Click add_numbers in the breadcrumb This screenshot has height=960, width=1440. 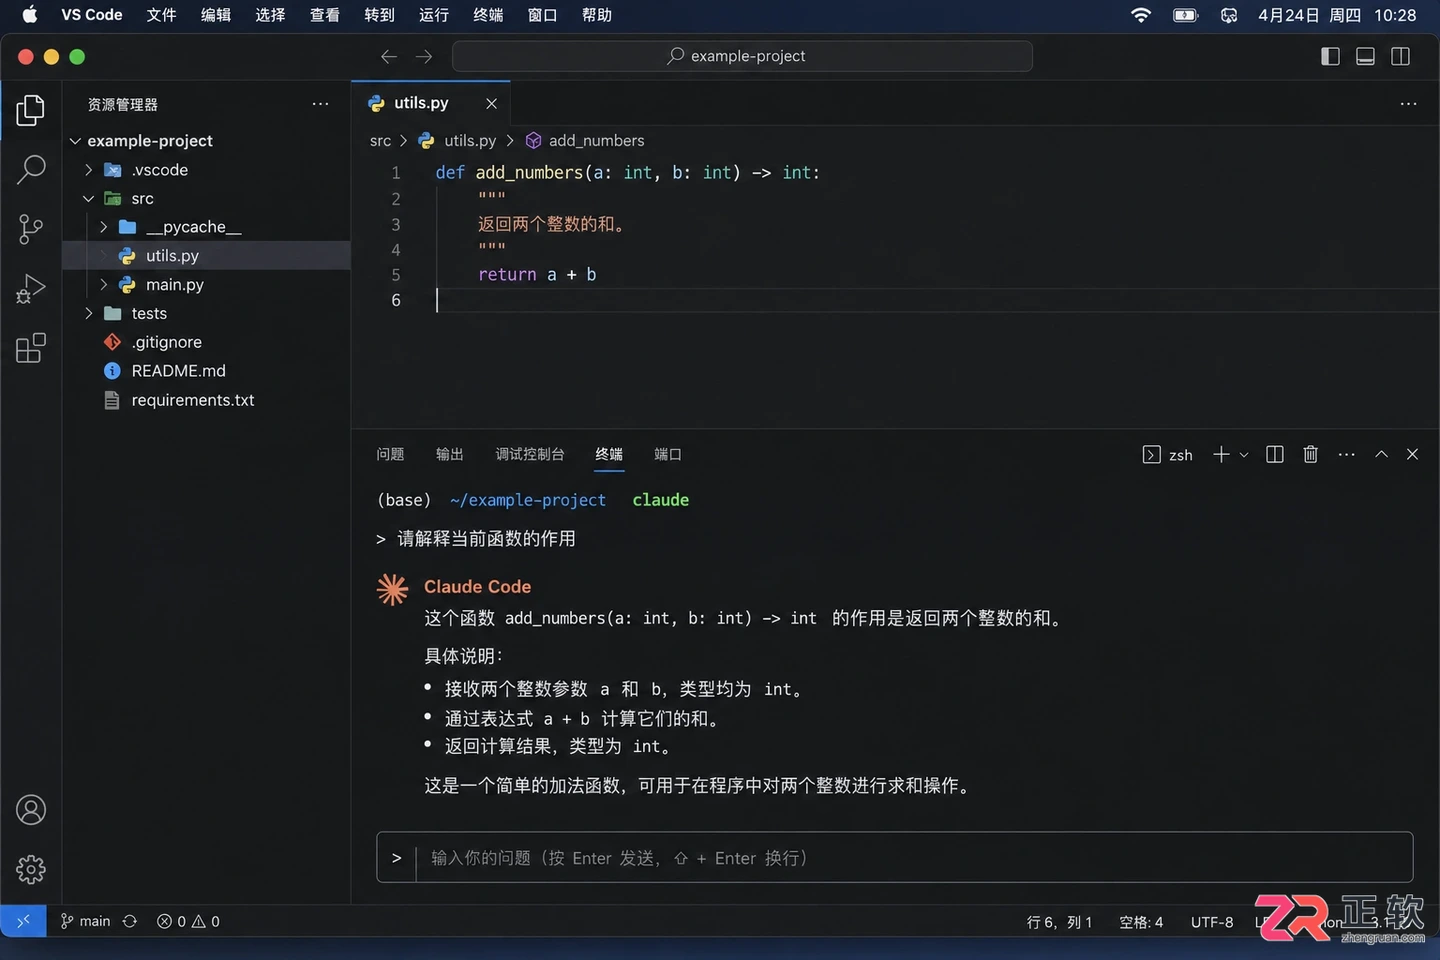596,141
